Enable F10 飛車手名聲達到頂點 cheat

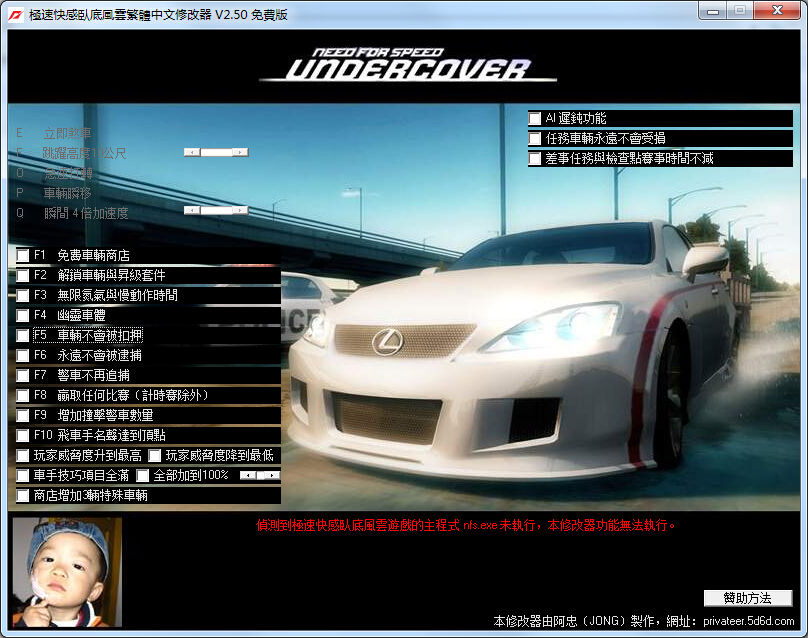(x=20, y=435)
